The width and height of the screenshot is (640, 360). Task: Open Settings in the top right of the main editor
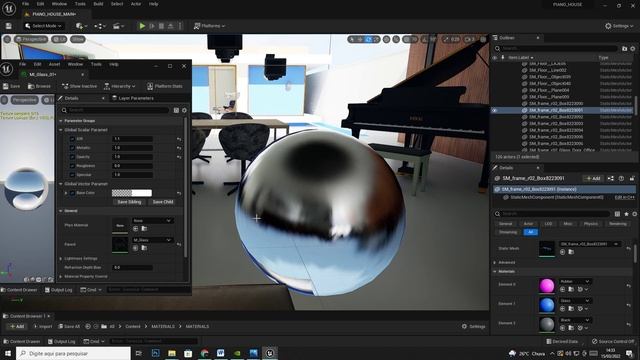[619, 26]
